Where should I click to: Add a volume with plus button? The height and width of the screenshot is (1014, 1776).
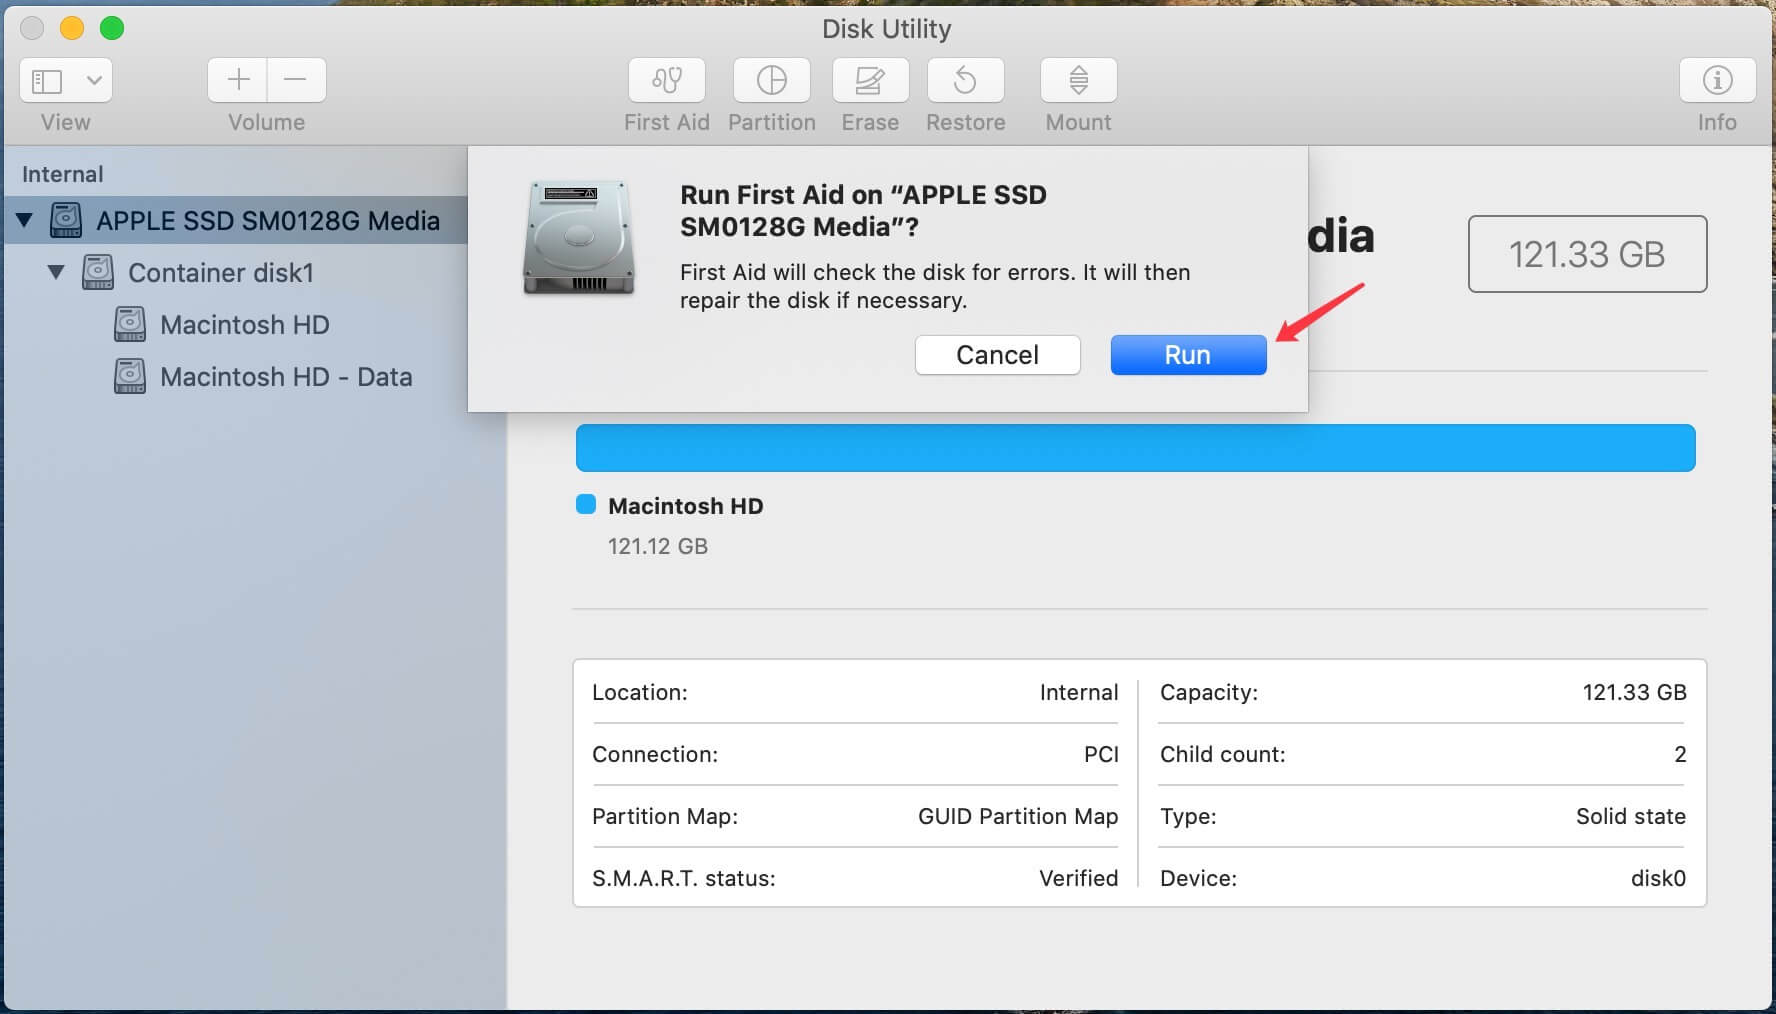coord(238,80)
